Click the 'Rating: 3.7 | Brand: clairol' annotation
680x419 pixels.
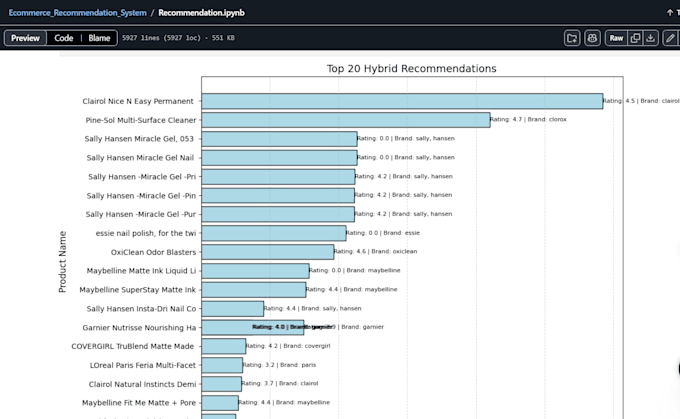click(280, 383)
